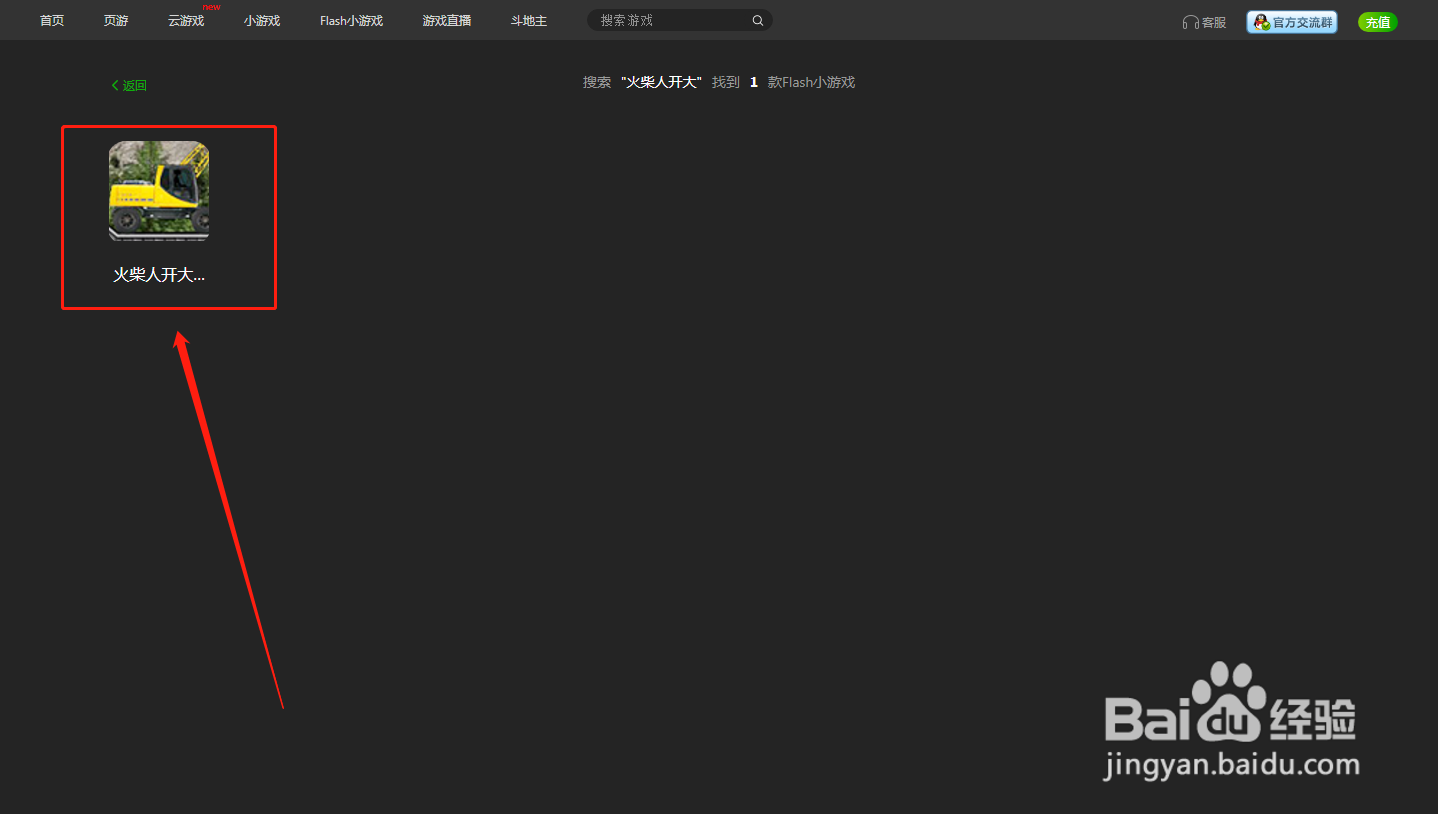Open 客服 customer service

pyautogui.click(x=1204, y=22)
